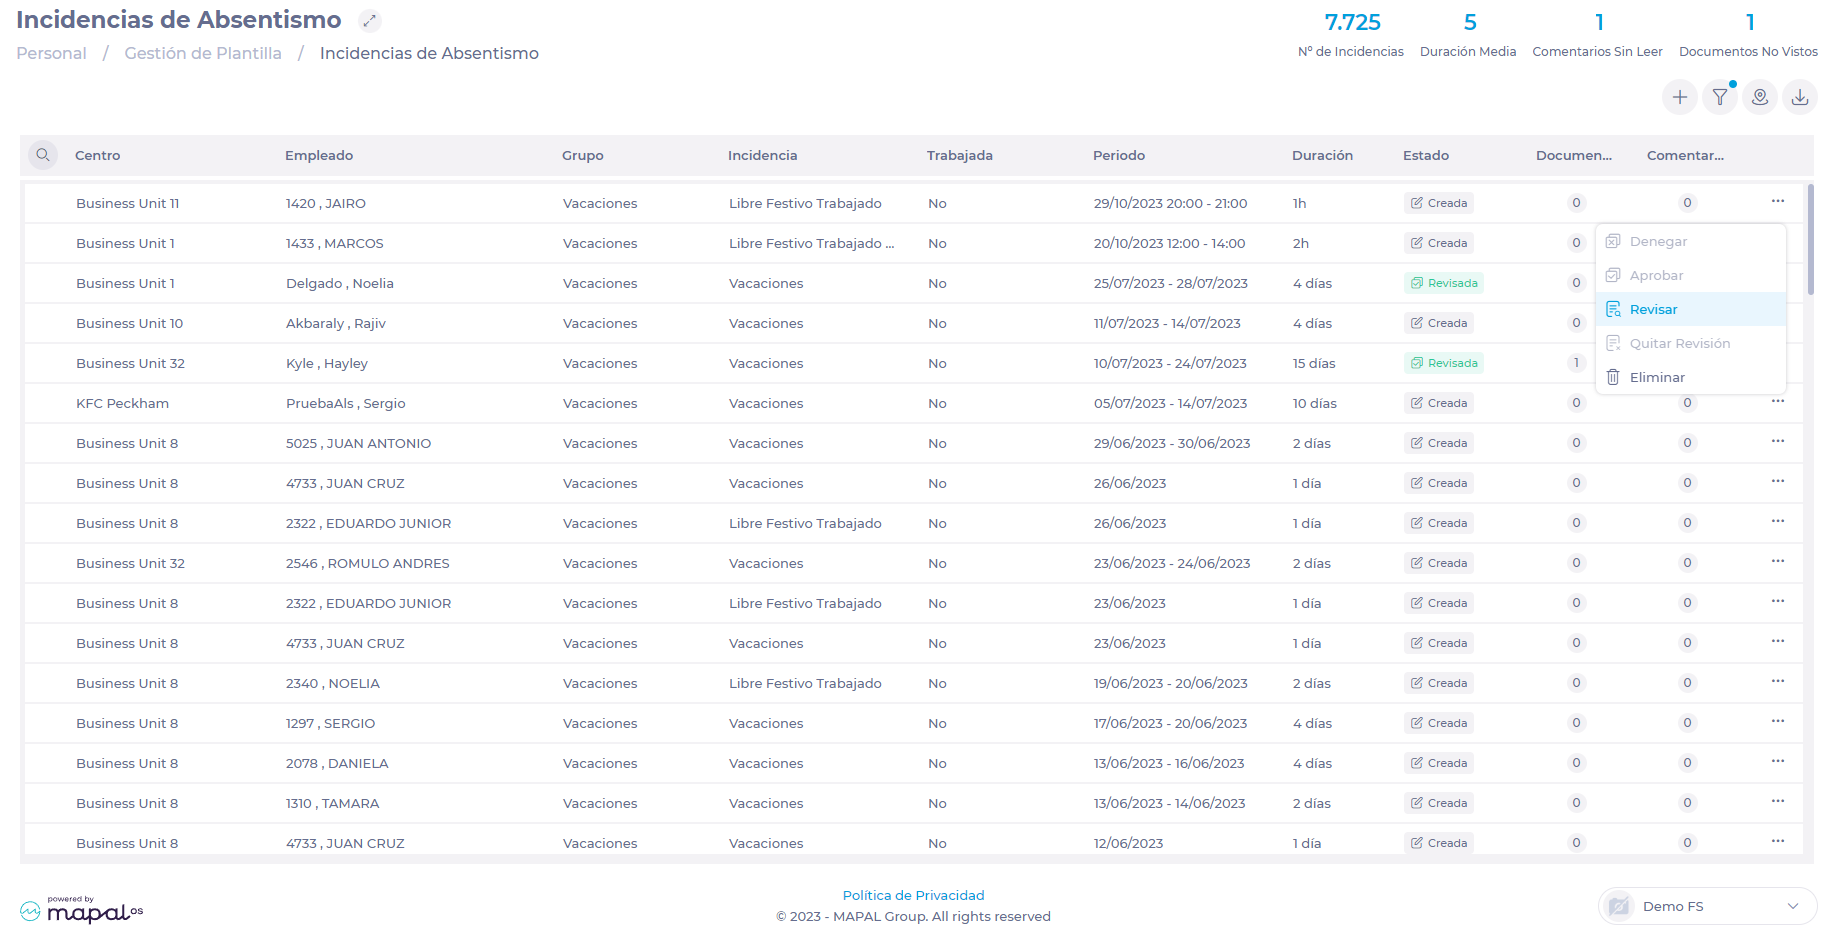Select Aprobar in the context menu
This screenshot has width=1826, height=937.
click(1691, 275)
